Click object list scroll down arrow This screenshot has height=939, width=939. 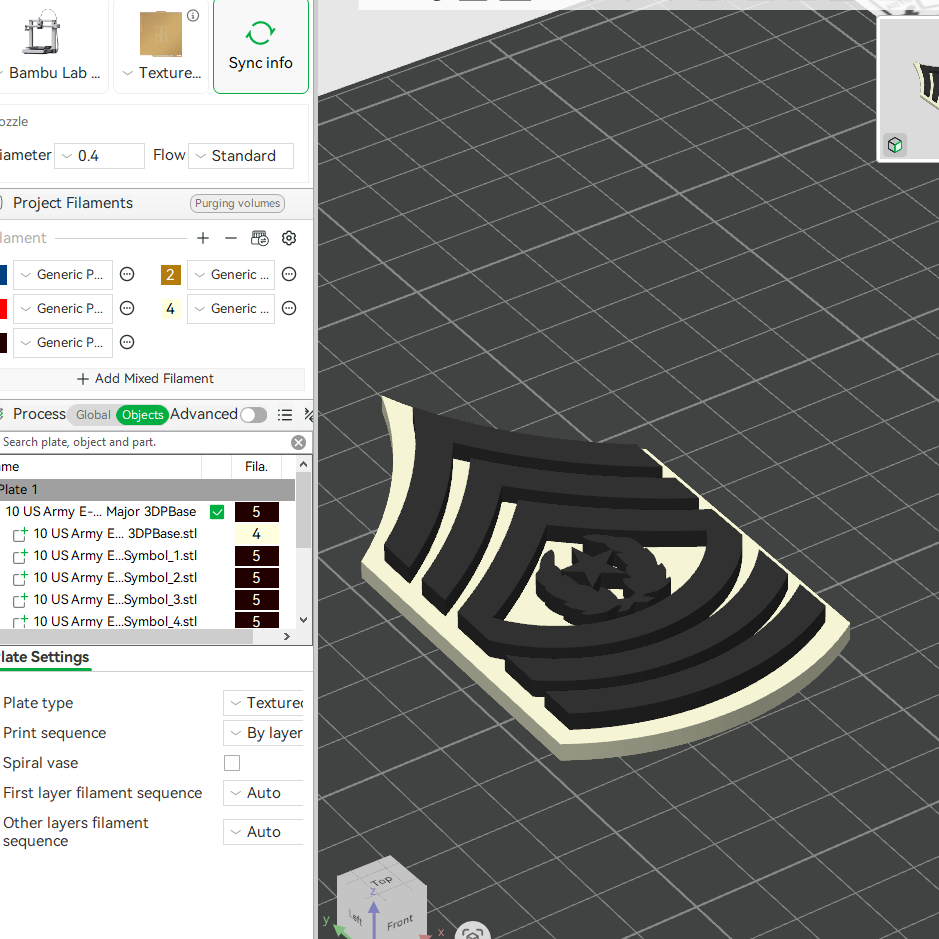click(x=304, y=620)
